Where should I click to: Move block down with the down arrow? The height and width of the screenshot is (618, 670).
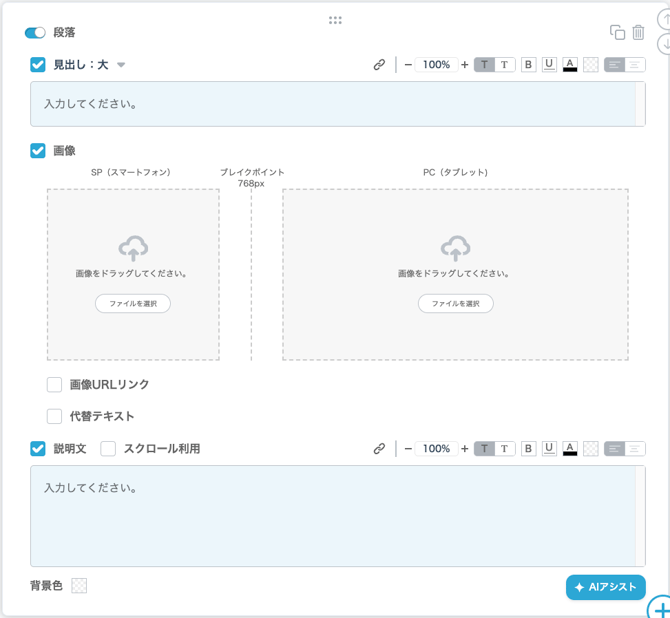tap(664, 44)
